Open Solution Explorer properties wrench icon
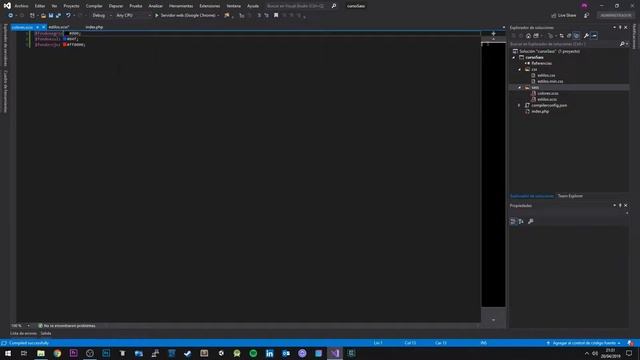 [x=586, y=36]
